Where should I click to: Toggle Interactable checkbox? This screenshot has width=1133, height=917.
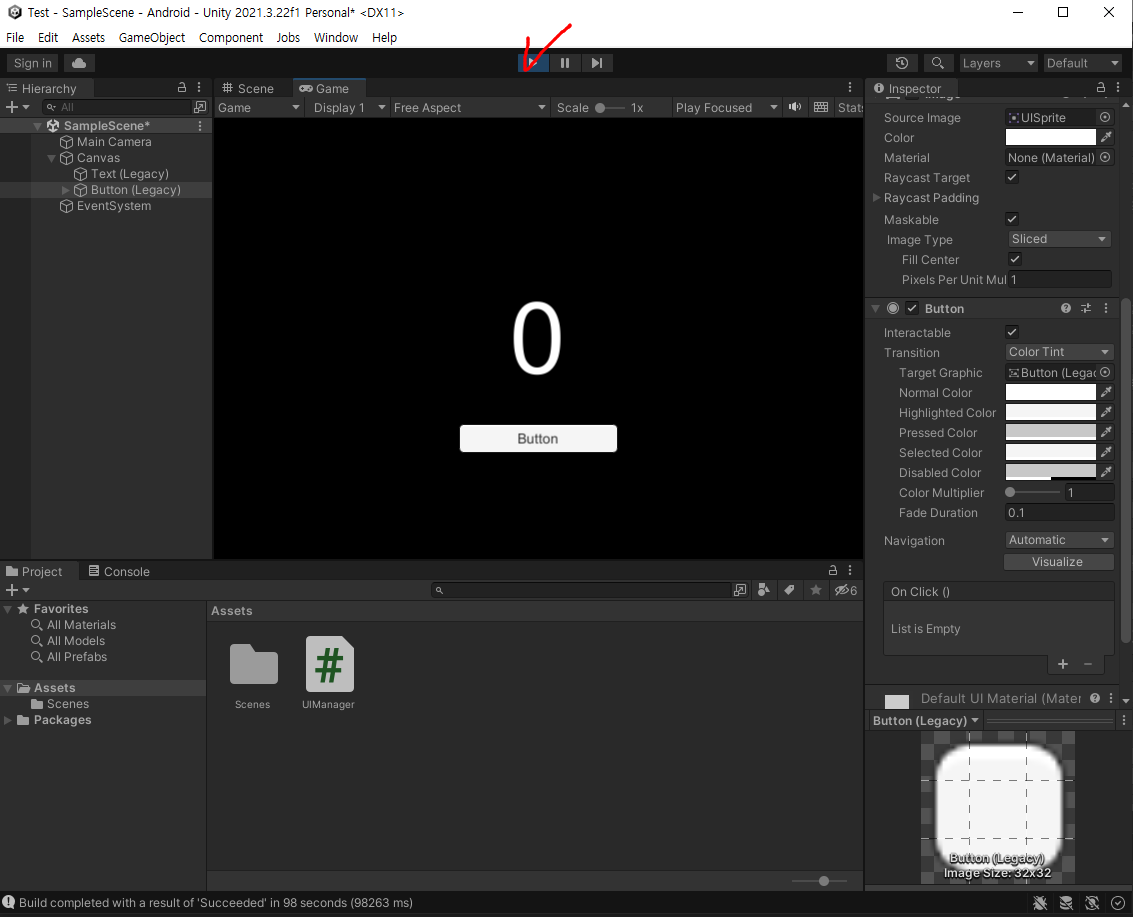(1012, 332)
